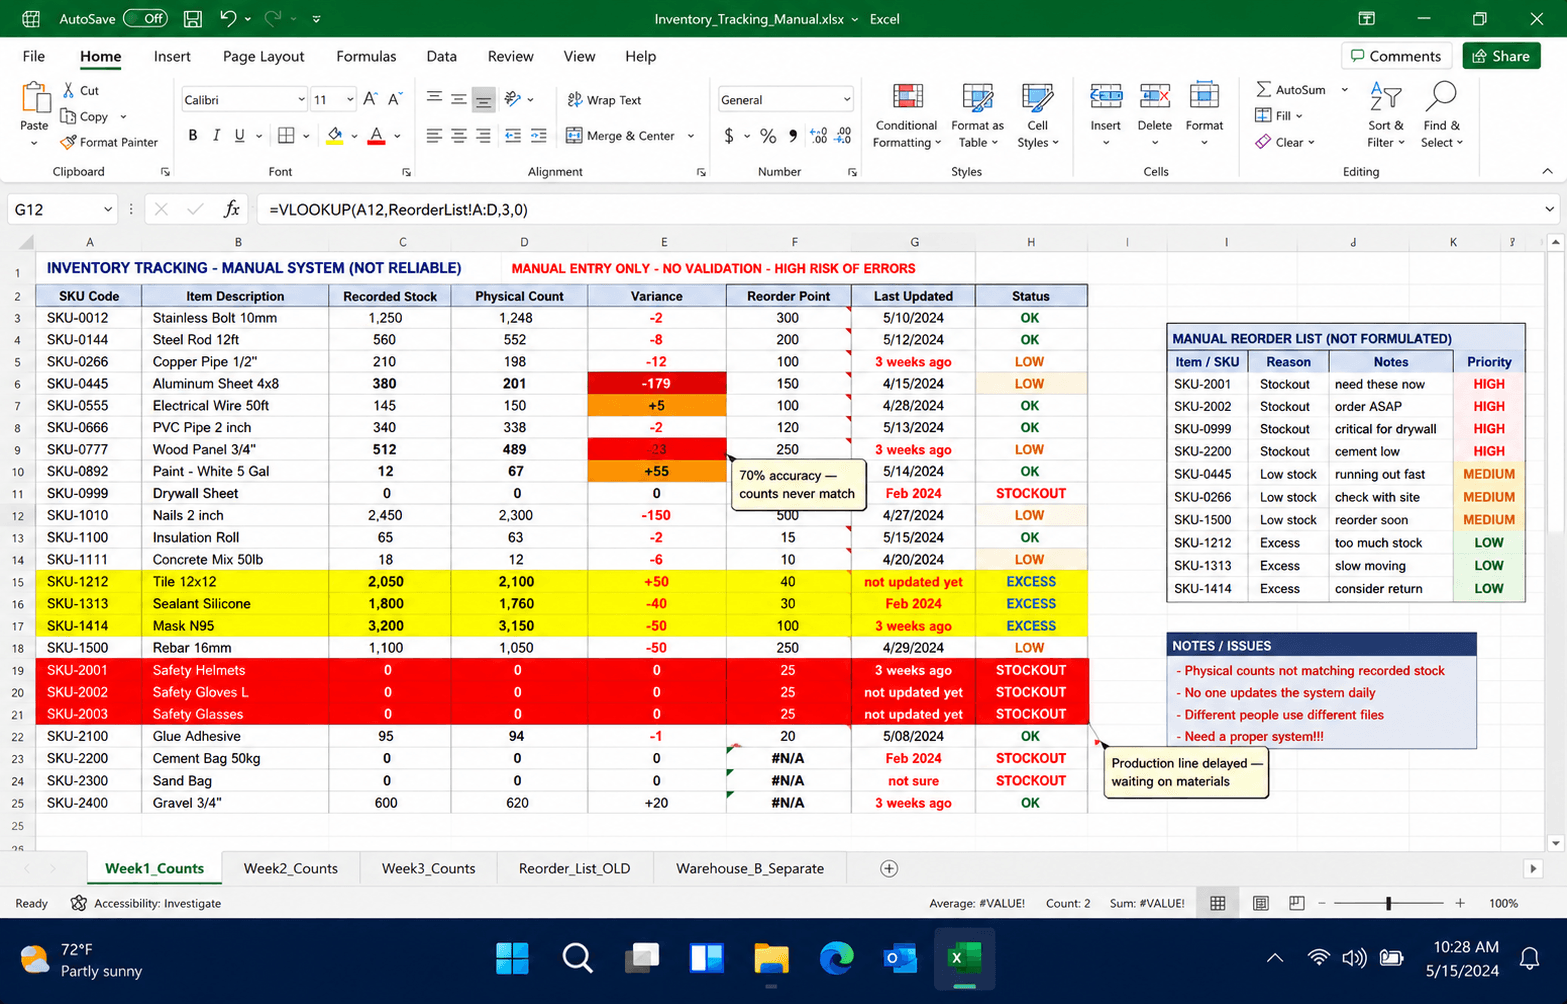Click the zoom slider handle

1388,903
